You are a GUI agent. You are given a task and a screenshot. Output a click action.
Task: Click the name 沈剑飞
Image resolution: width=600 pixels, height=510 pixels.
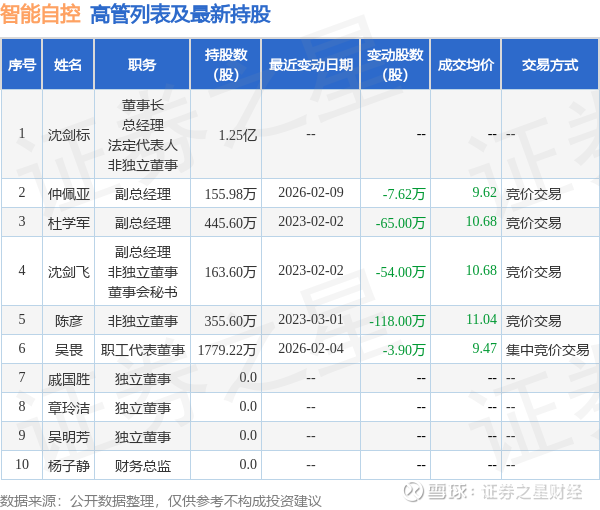click(x=69, y=272)
